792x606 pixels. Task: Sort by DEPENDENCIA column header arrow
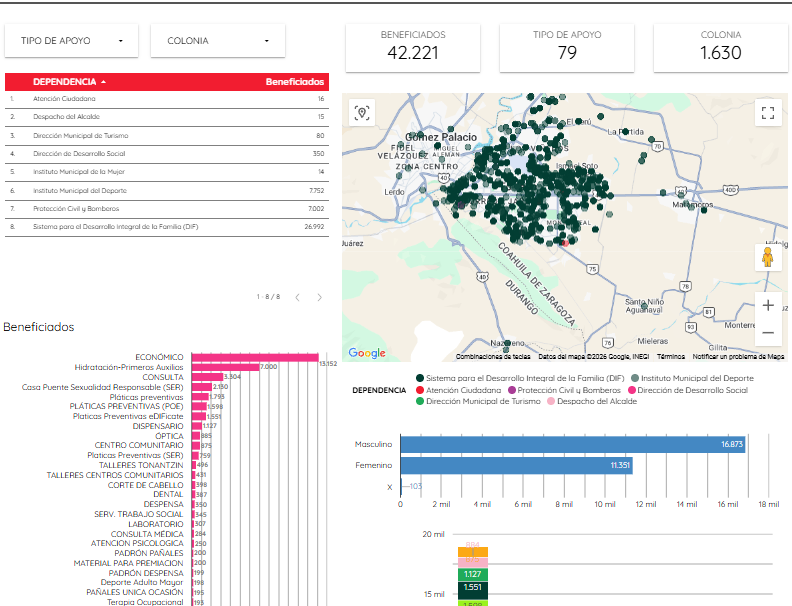click(x=104, y=82)
